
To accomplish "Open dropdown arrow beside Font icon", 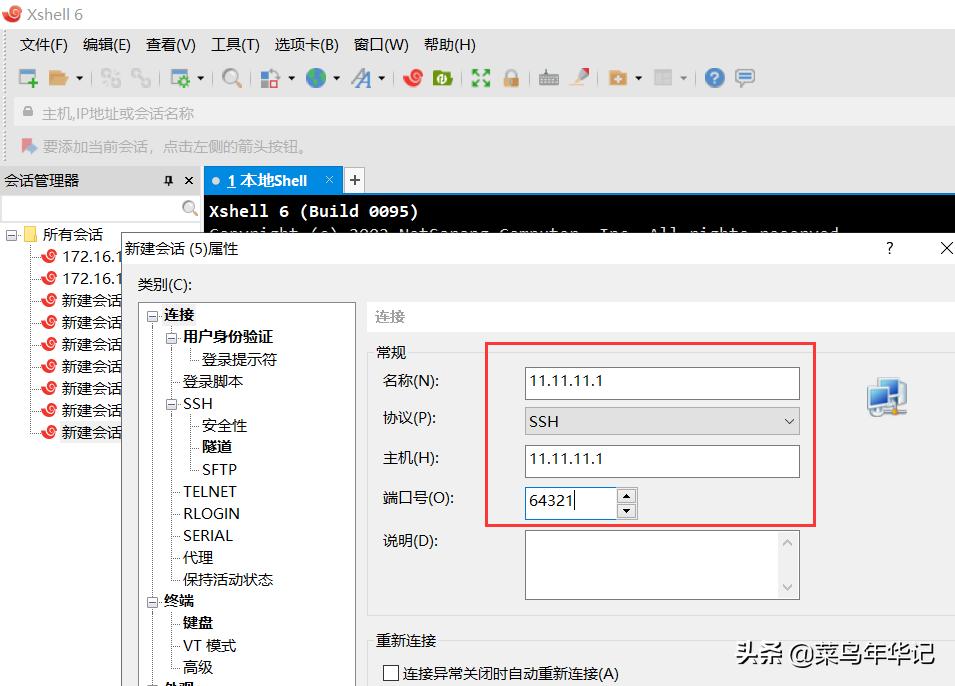I will (382, 78).
